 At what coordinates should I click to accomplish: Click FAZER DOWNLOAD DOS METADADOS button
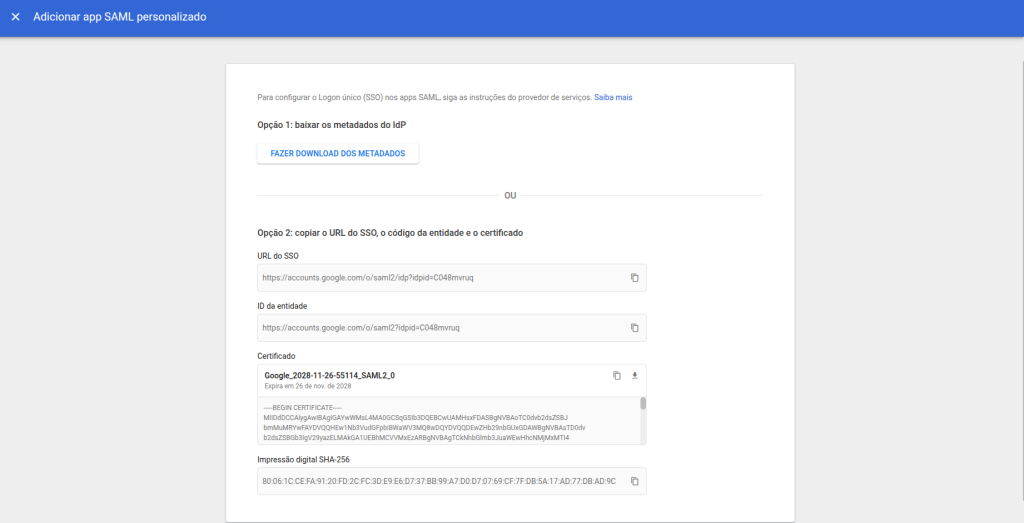coord(338,153)
